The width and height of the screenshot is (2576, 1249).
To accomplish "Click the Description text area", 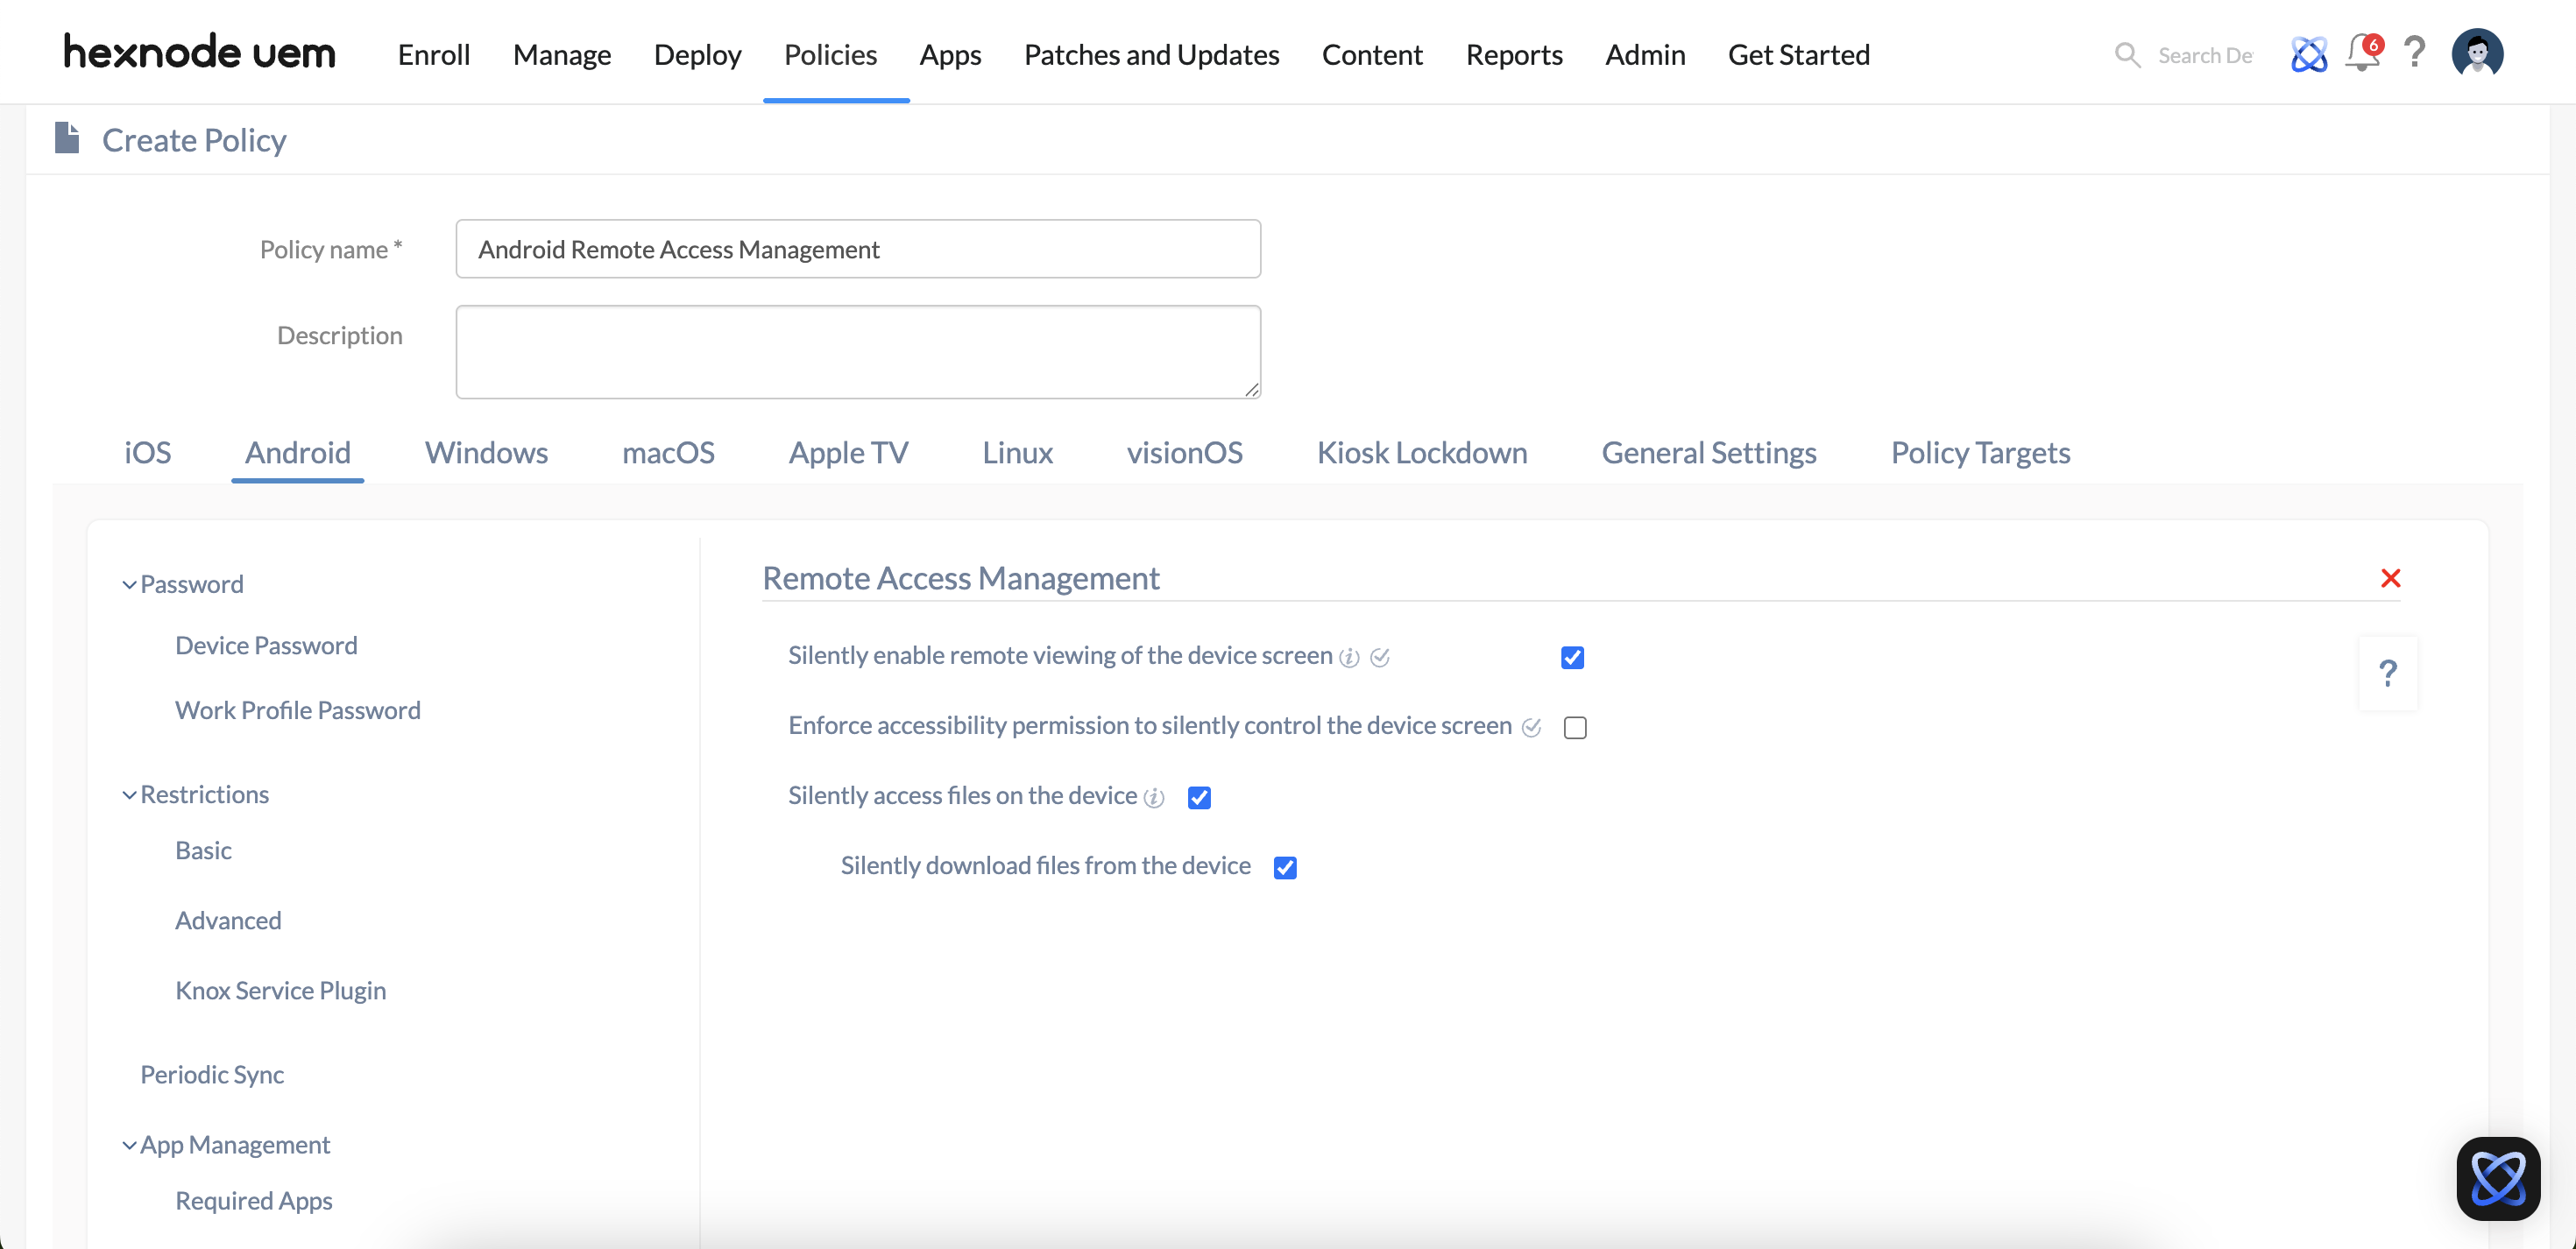I will 858,352.
